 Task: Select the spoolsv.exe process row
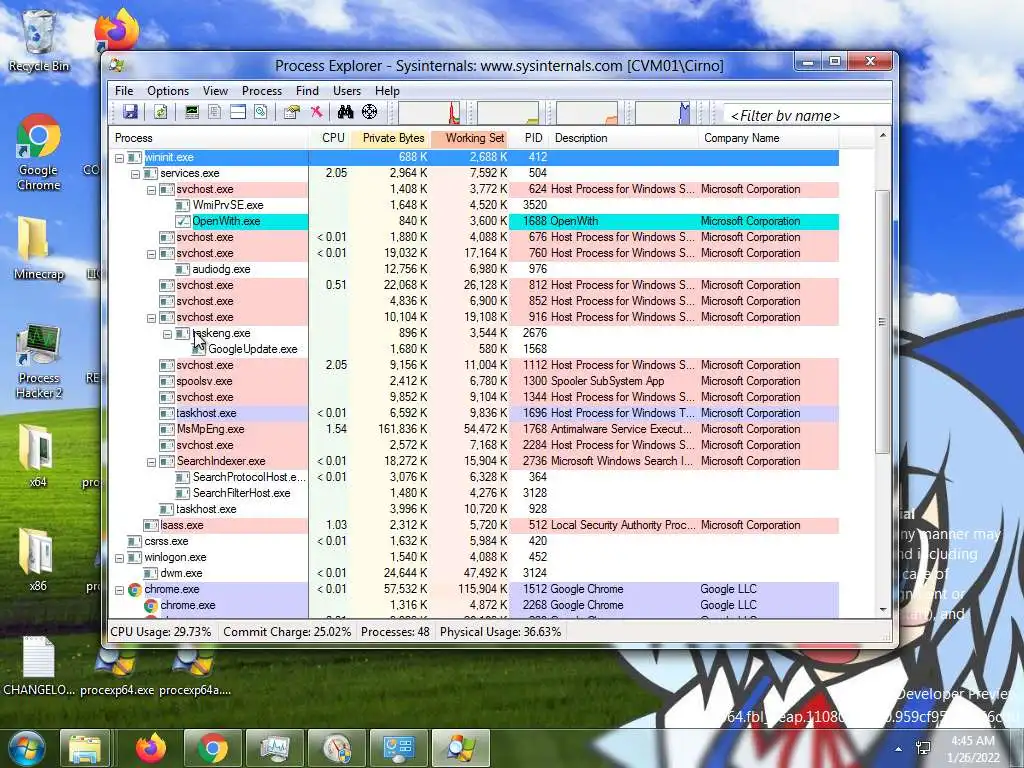pos(474,381)
